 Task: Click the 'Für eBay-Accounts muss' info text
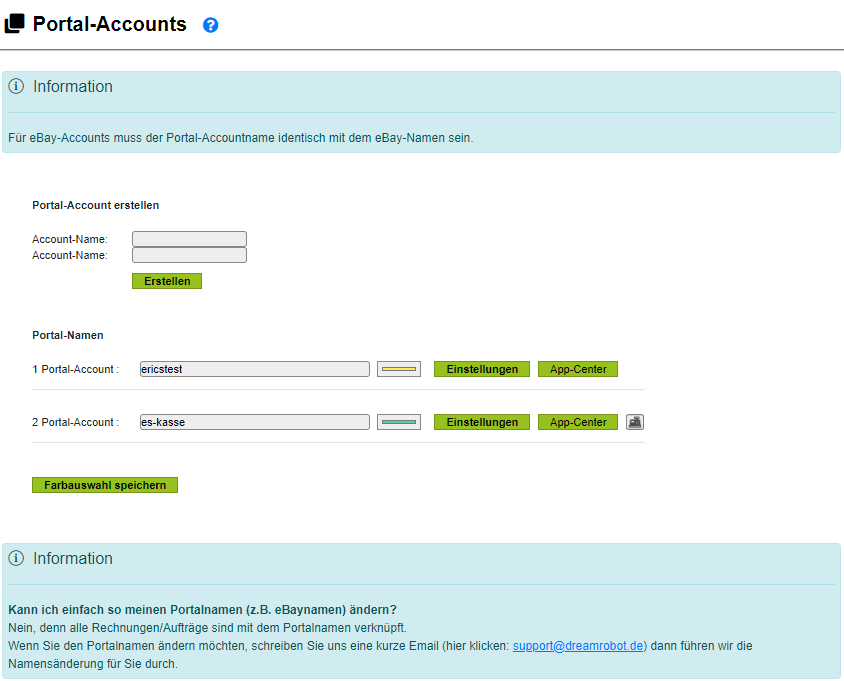(241, 138)
